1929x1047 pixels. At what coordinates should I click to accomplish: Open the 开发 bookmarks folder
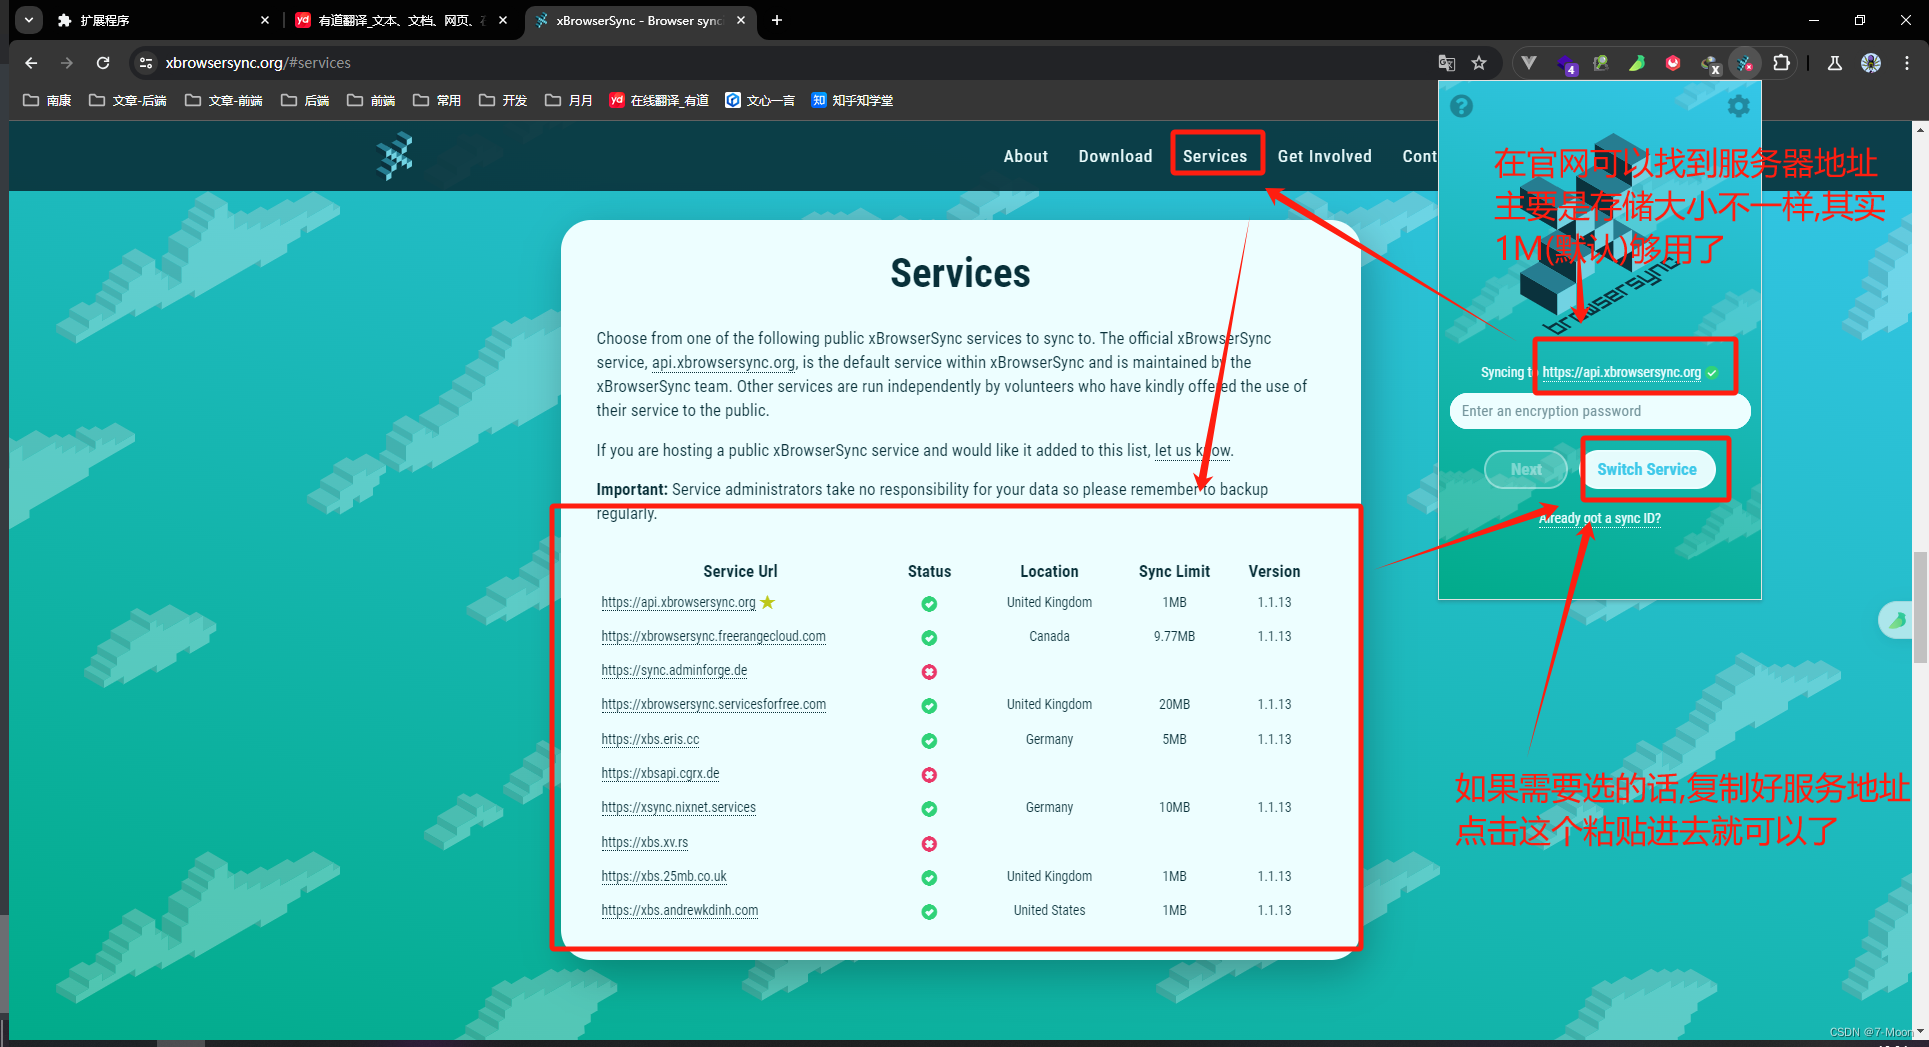pyautogui.click(x=503, y=100)
